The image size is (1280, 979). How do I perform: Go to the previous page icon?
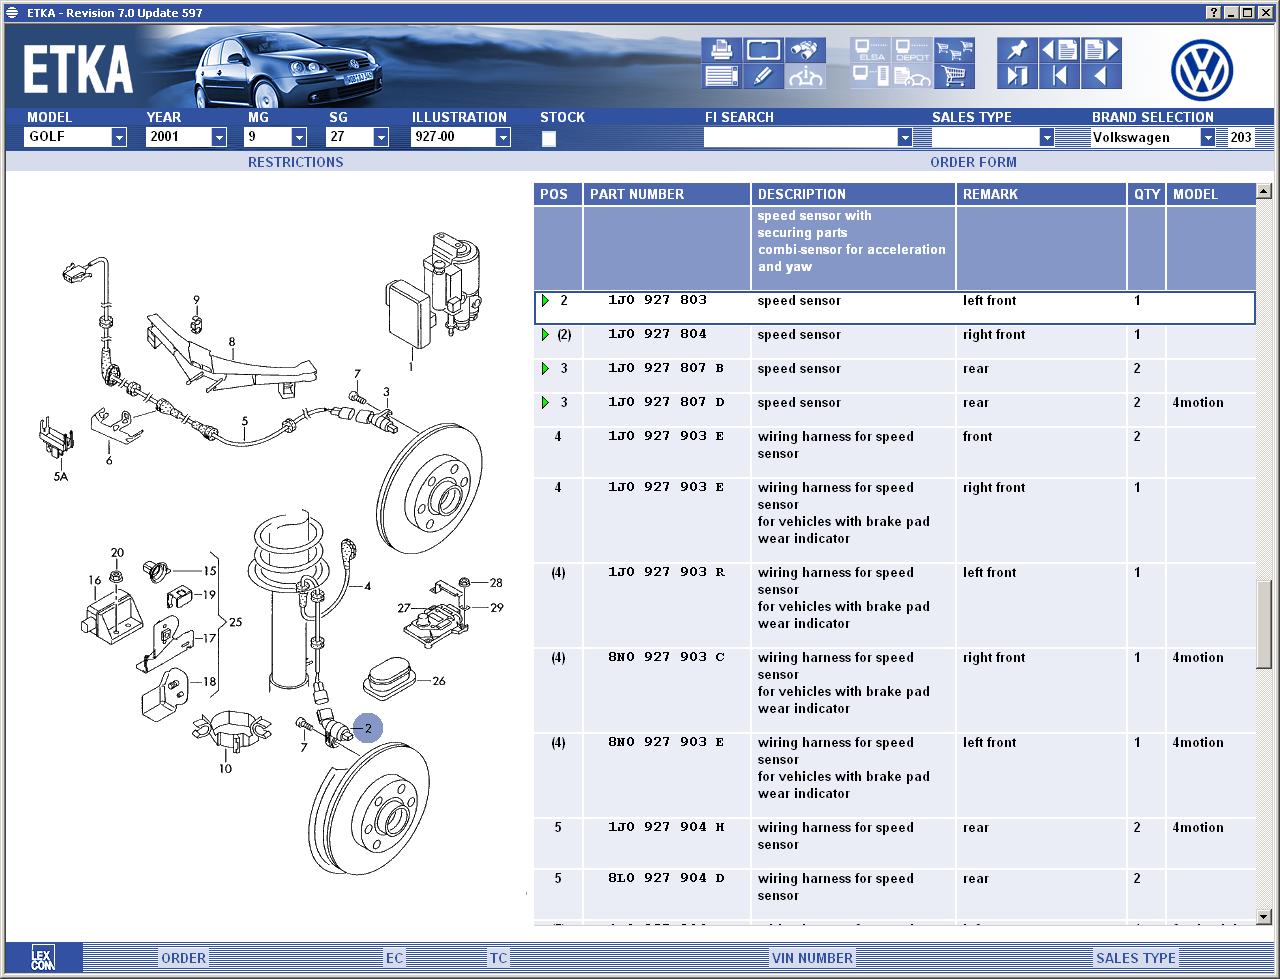click(x=1059, y=50)
